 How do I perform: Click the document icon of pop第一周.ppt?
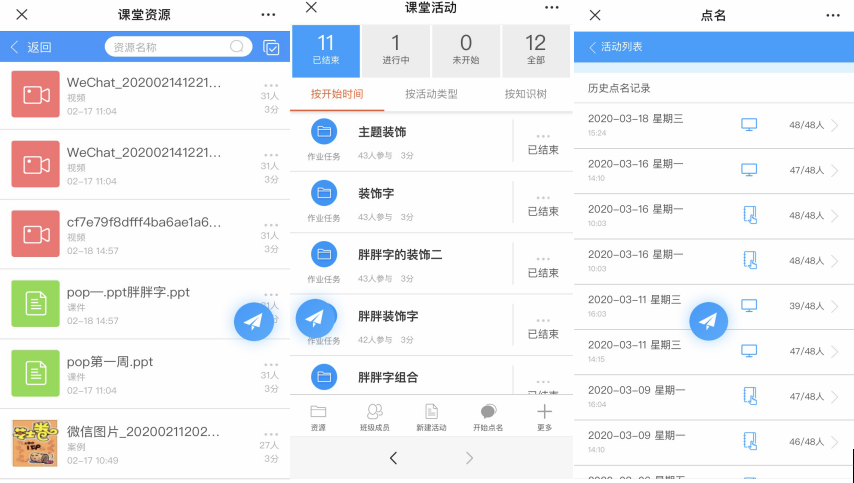click(36, 372)
